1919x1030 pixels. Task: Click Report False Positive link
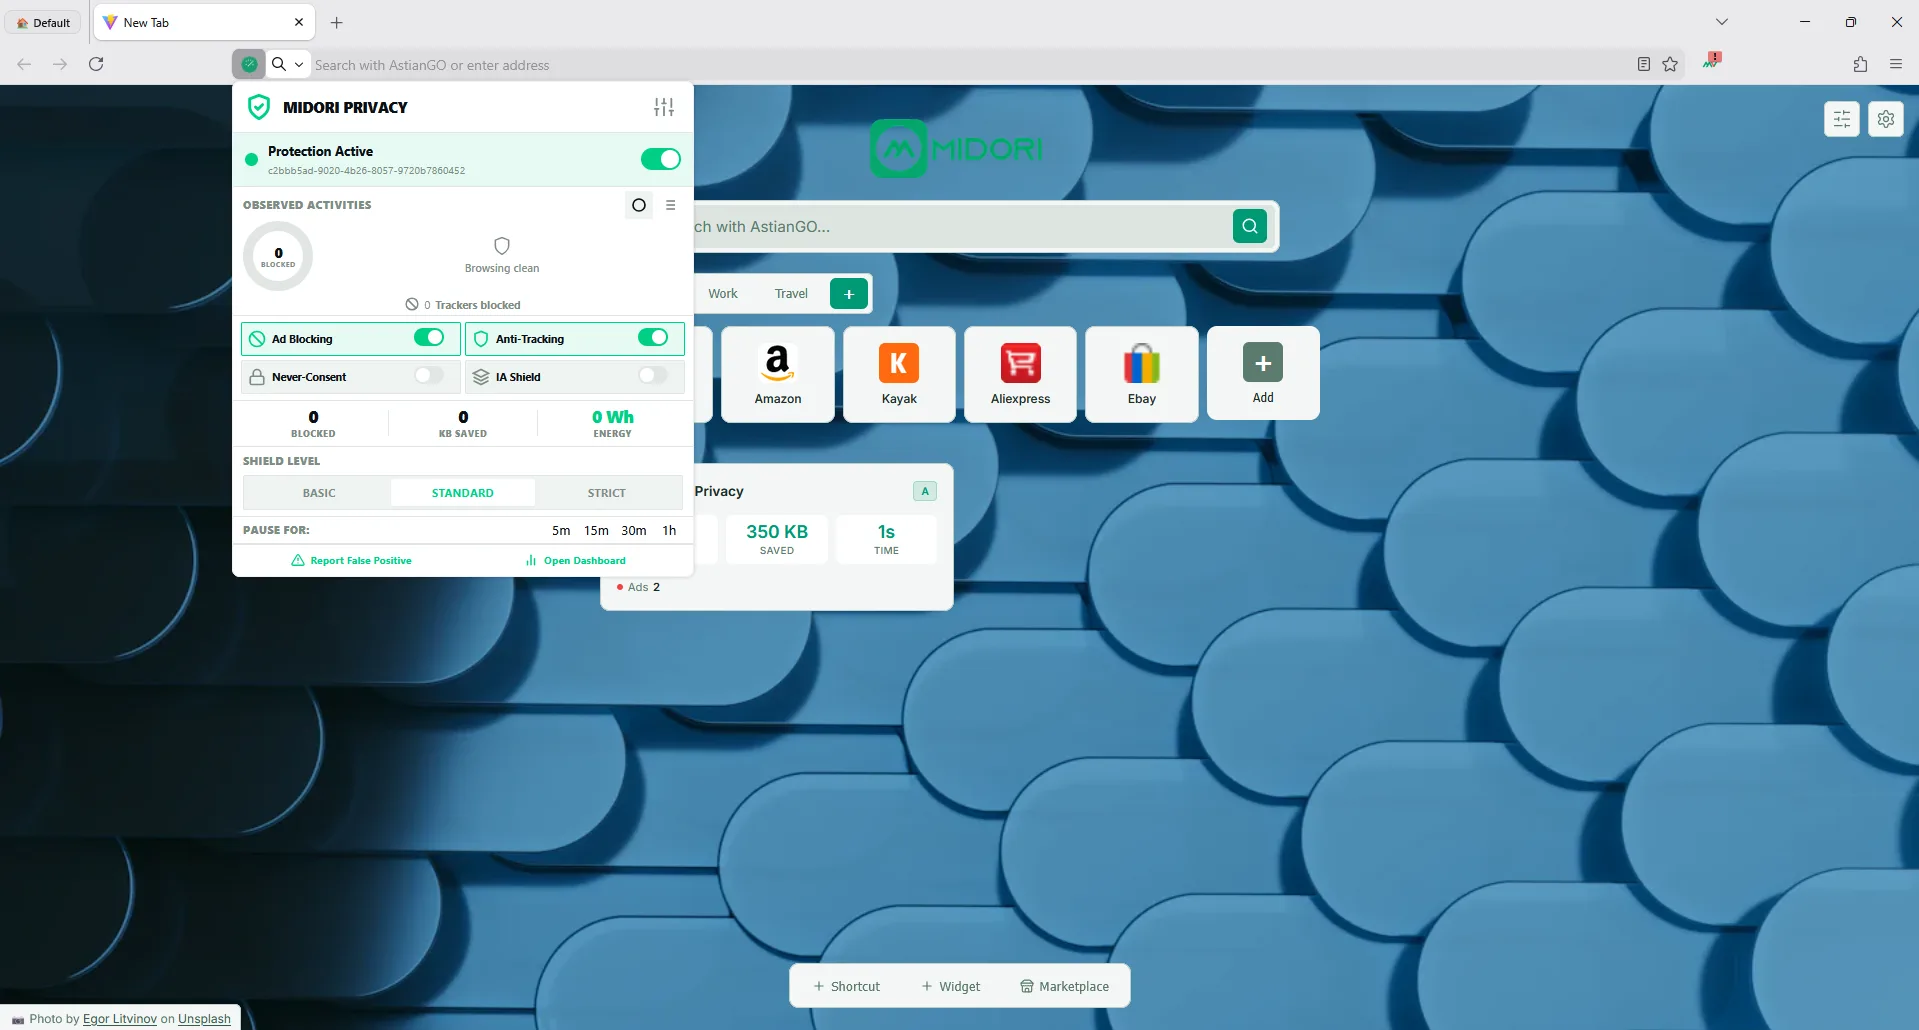click(351, 561)
